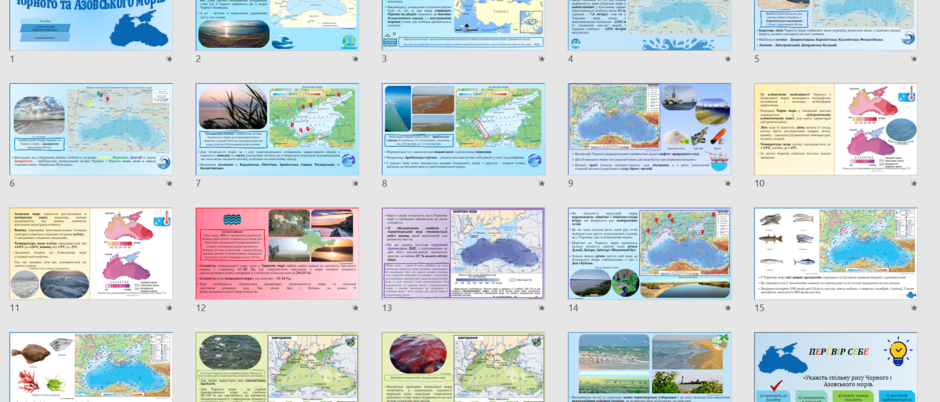Choose slide 15 thumbnail with fish pictures
Image resolution: width=940 pixels, height=402 pixels.
point(836,254)
